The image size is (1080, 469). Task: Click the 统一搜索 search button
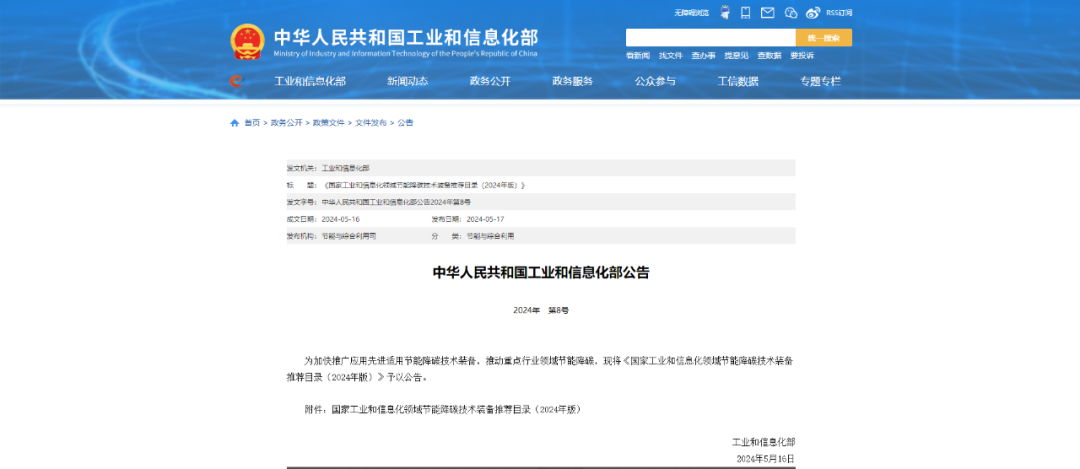click(823, 38)
